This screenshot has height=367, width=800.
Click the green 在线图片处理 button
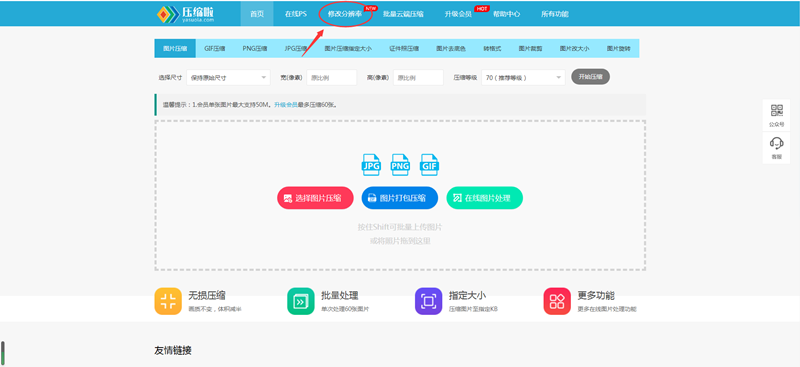(x=485, y=198)
